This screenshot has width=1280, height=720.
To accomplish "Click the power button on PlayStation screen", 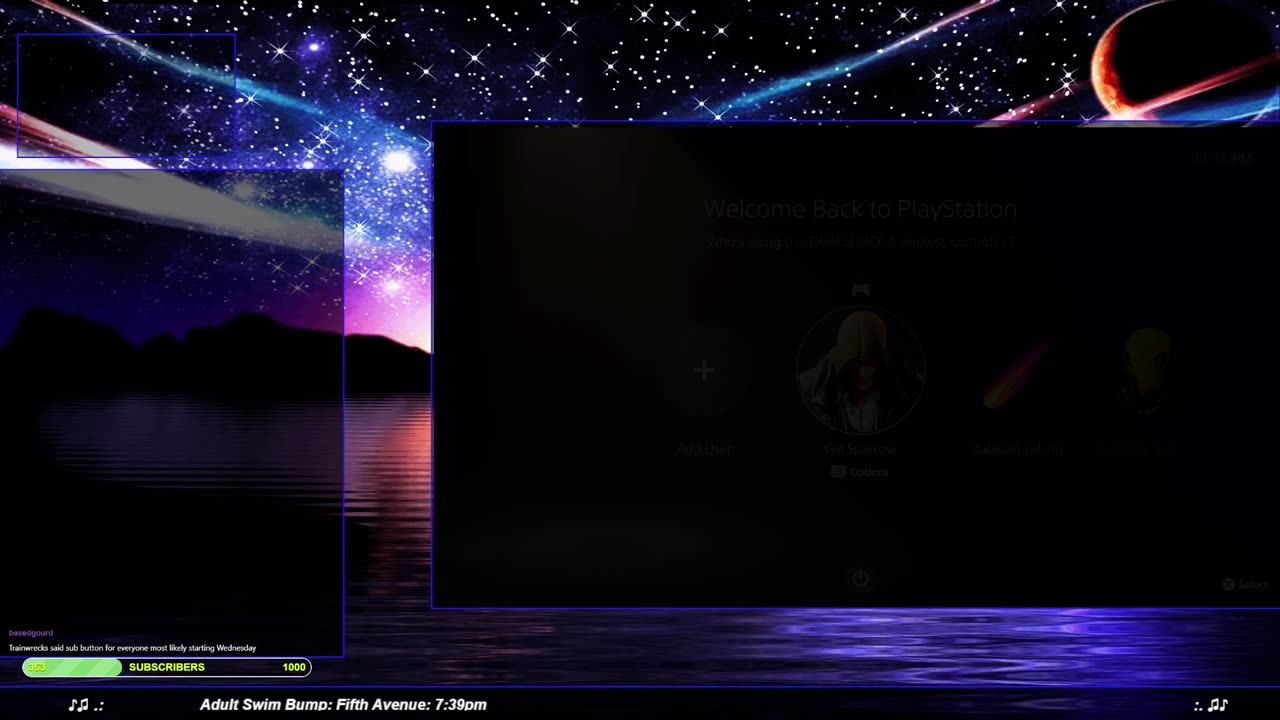I will coord(860,578).
